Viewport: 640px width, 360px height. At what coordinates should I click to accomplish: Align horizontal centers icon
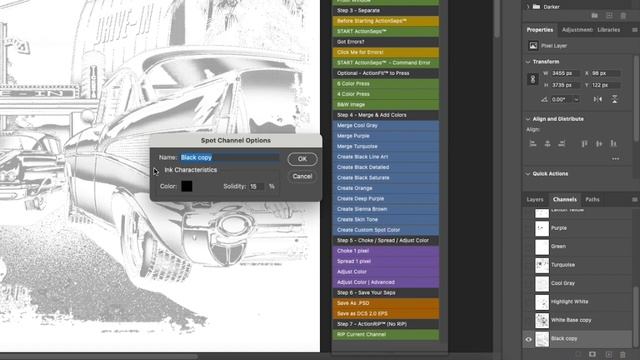click(547, 144)
